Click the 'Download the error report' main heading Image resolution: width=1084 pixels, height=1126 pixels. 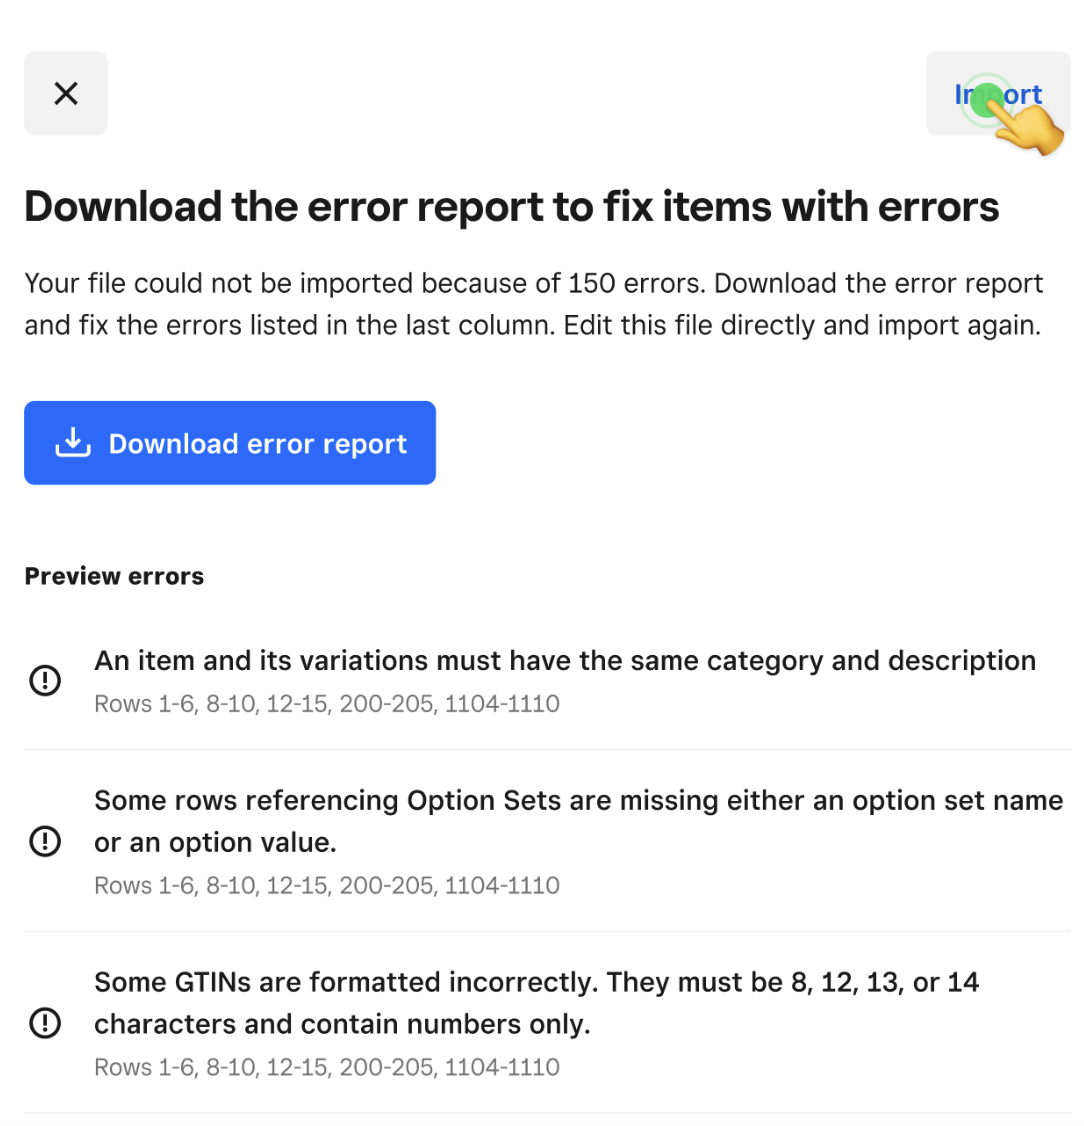click(x=511, y=207)
